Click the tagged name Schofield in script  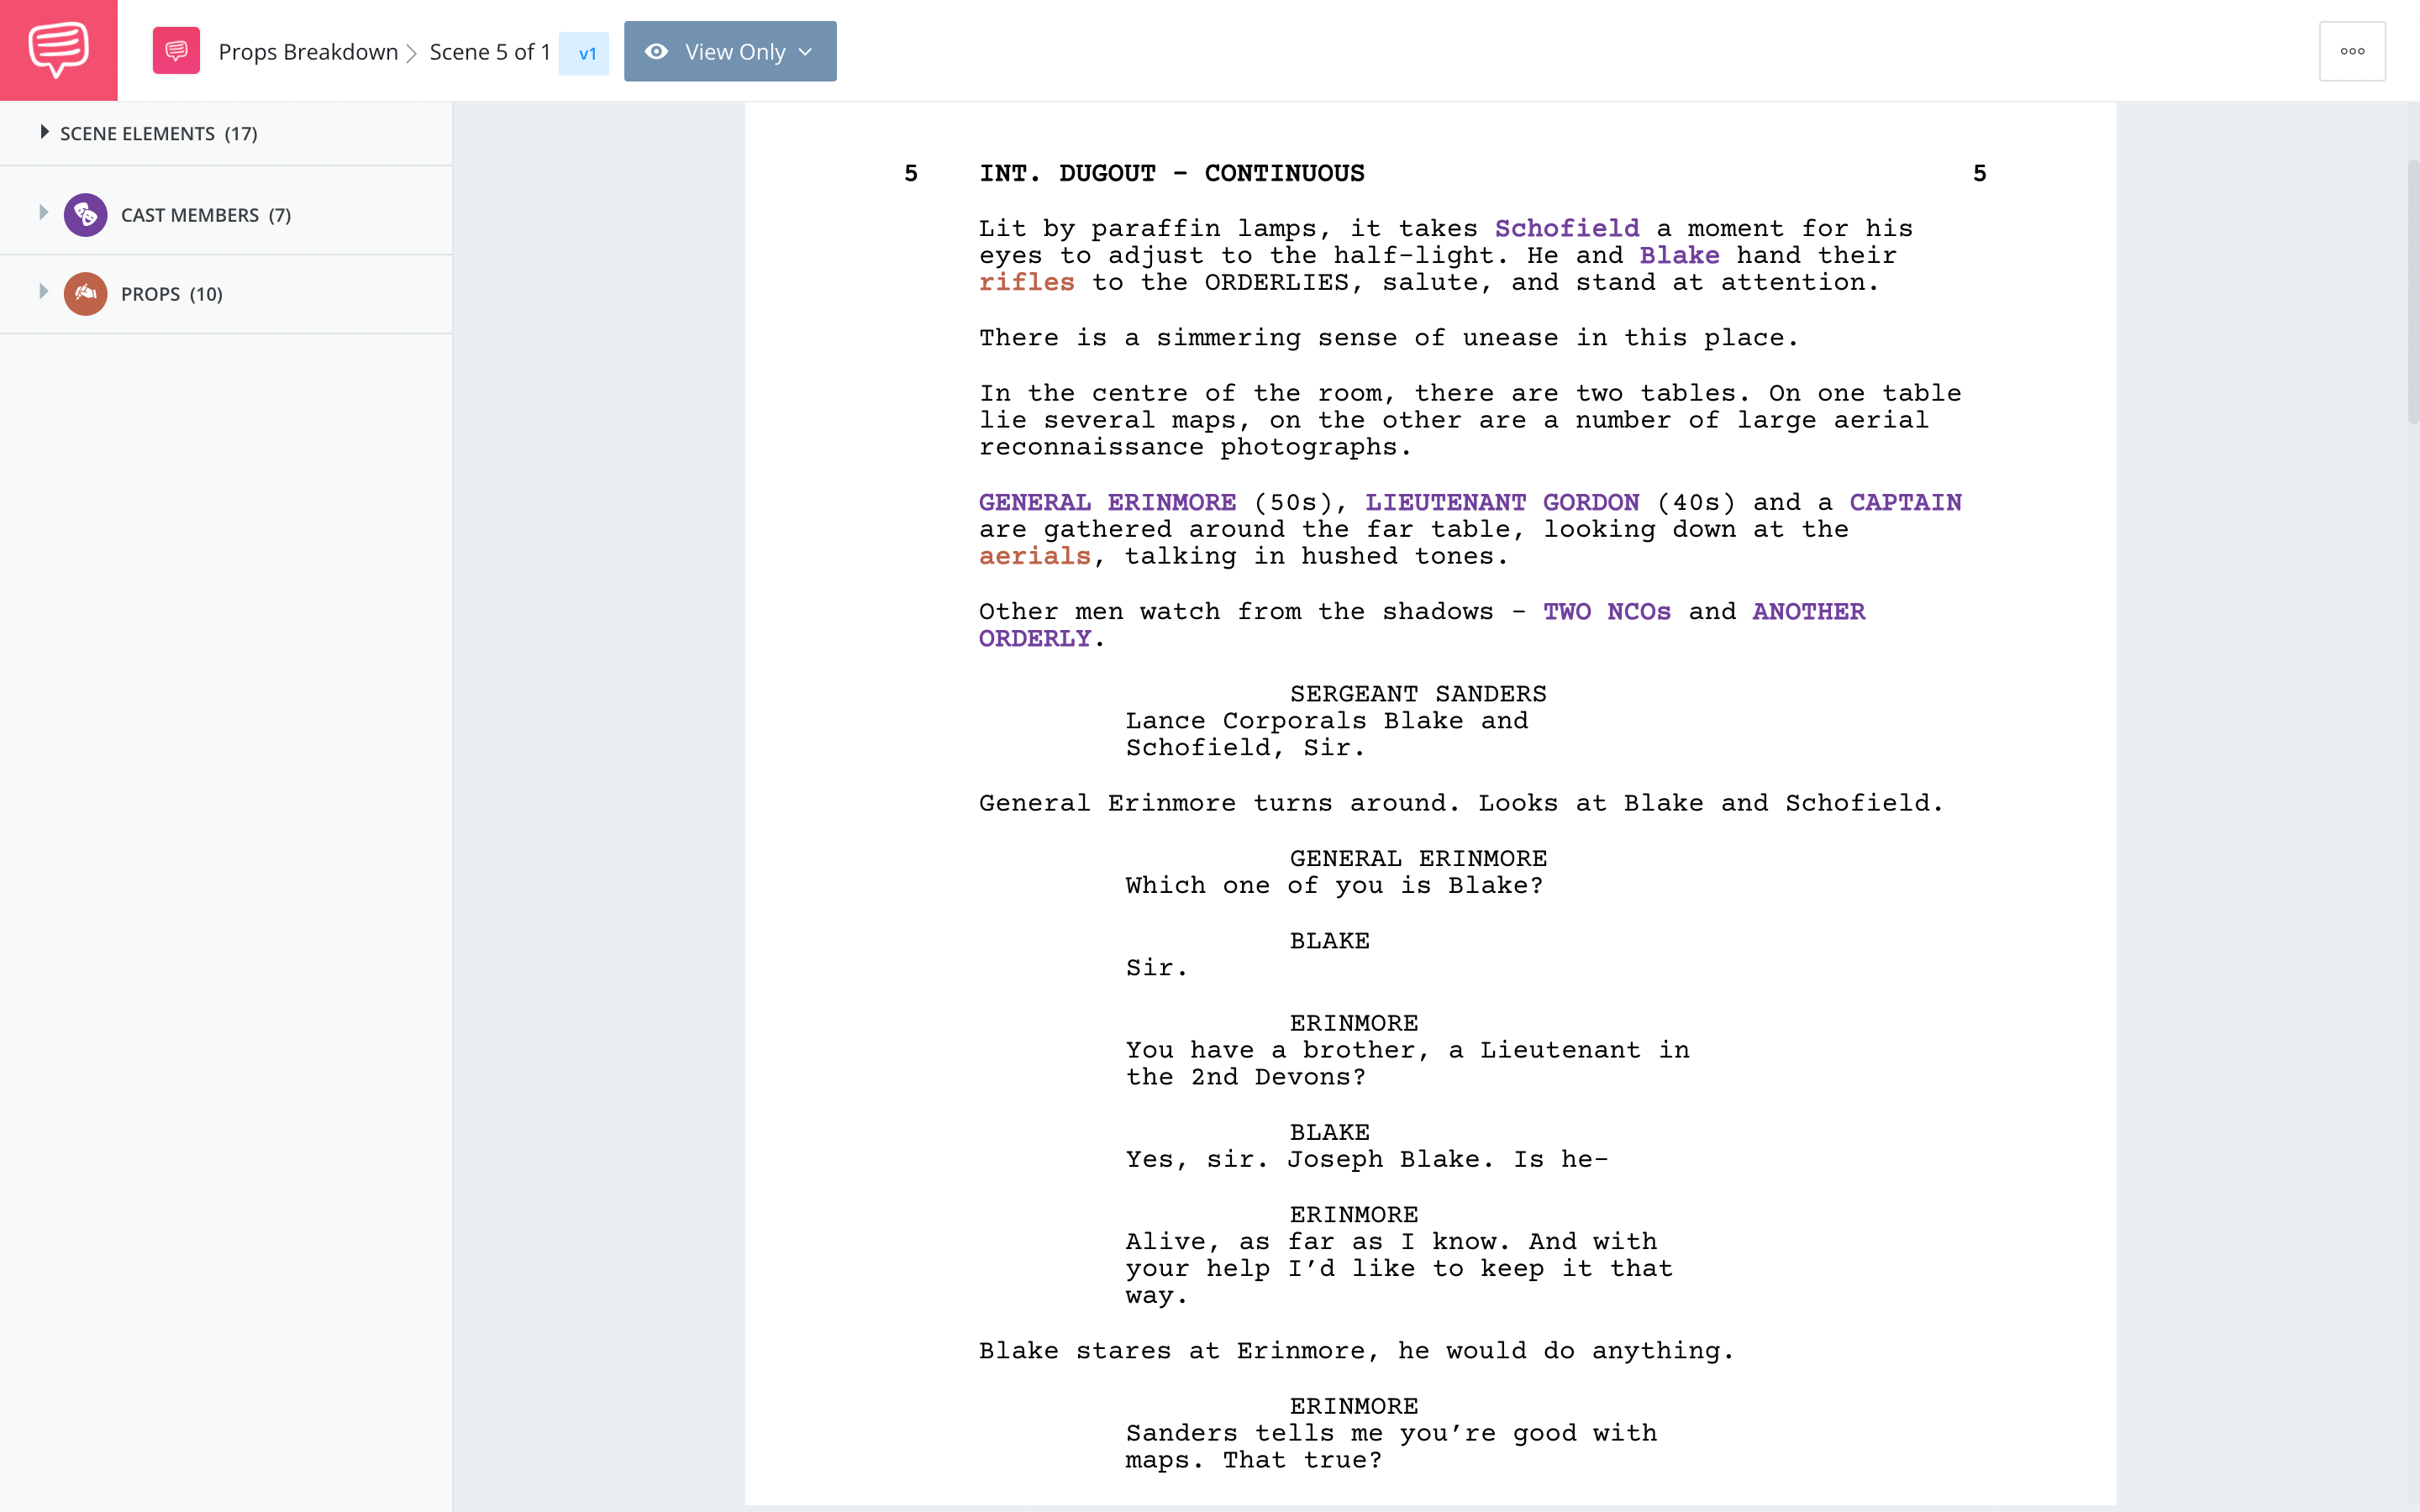pos(1567,229)
